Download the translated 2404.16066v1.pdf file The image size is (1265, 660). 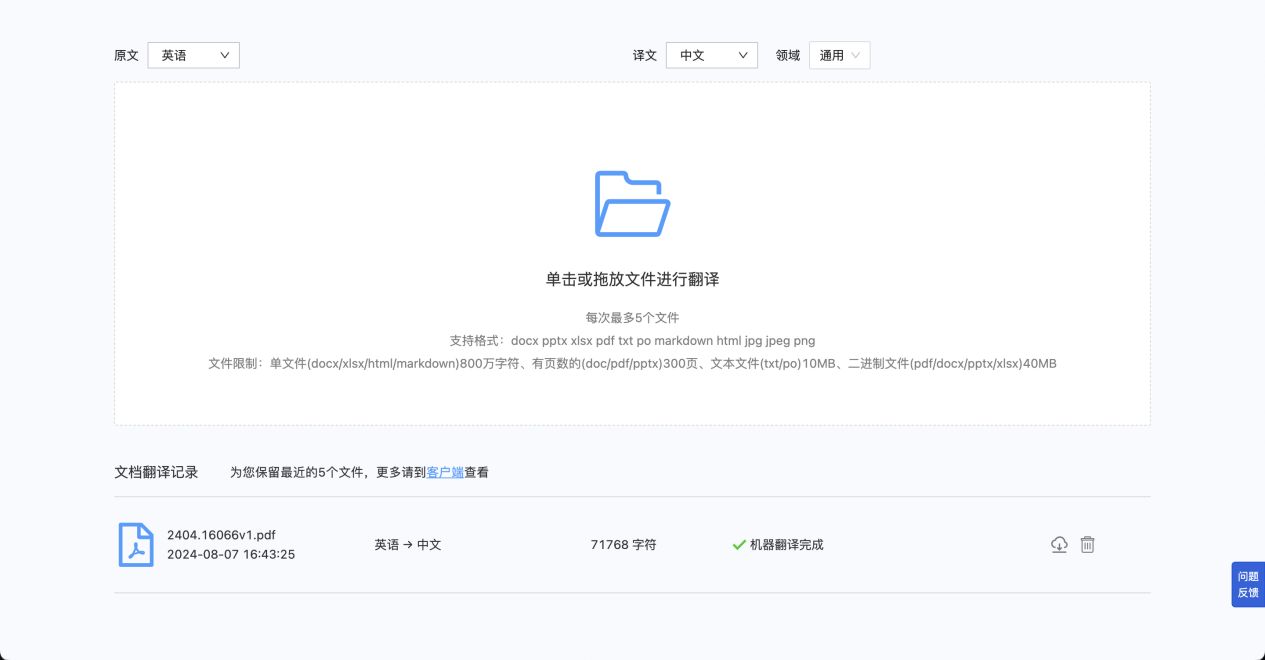click(1059, 545)
